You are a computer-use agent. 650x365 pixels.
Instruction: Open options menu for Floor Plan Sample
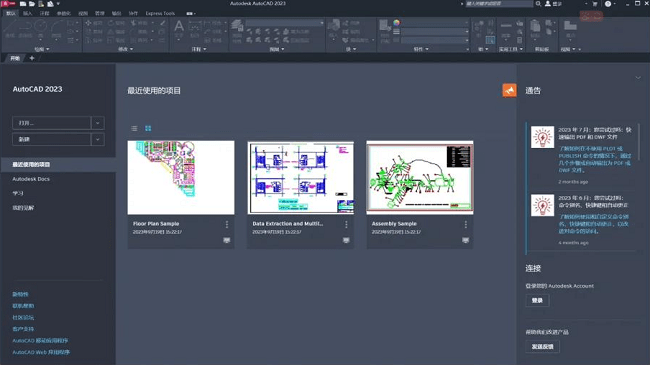coord(227,224)
